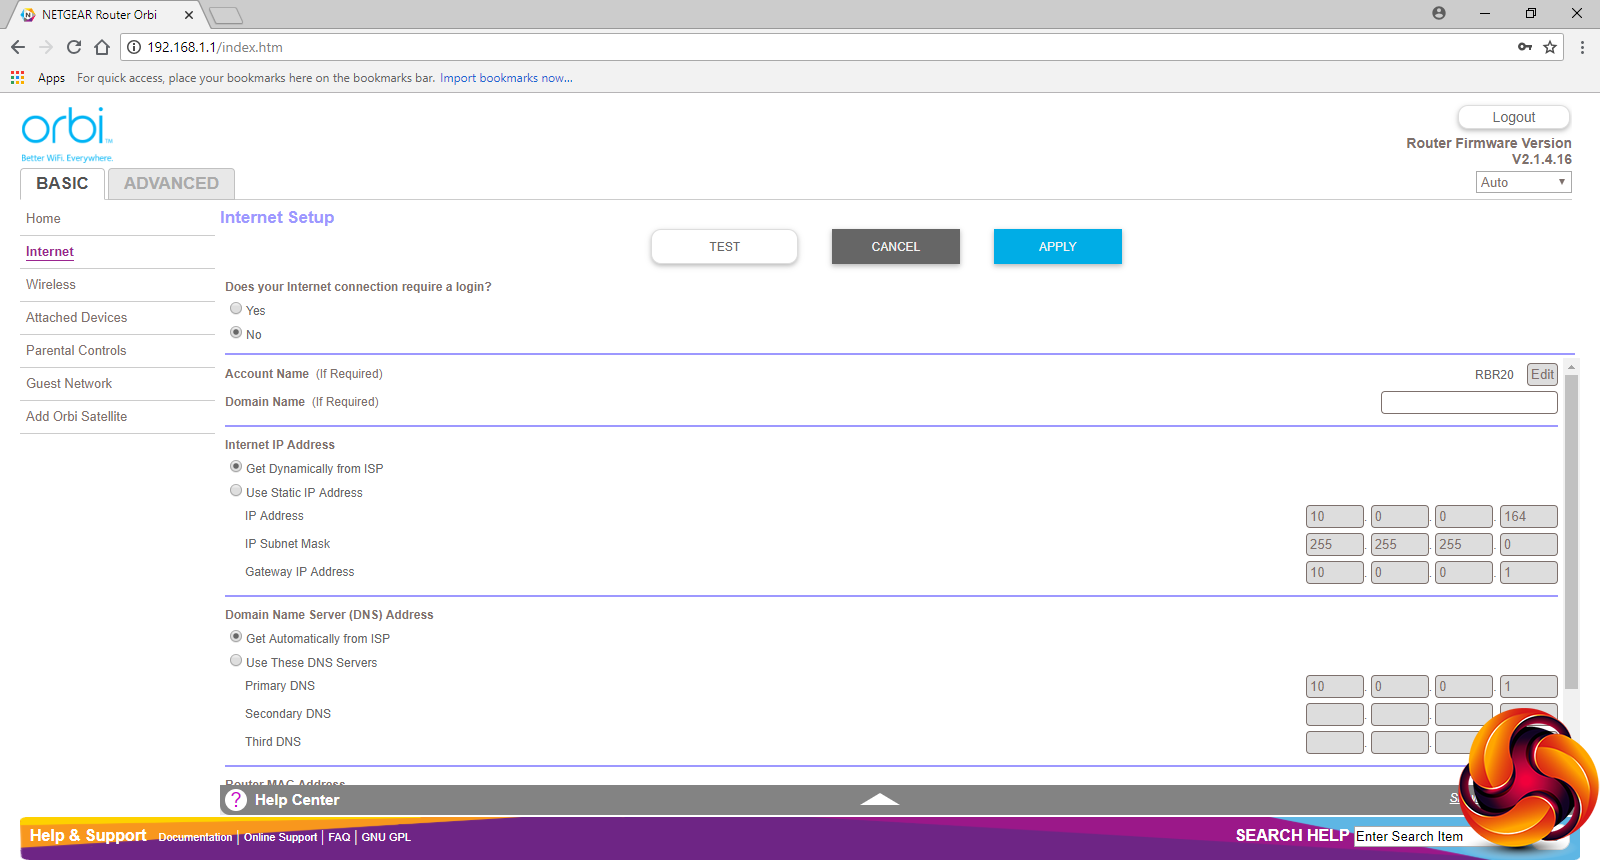Click the Chrome profile avatar icon
Image resolution: width=1600 pixels, height=860 pixels.
pos(1439,13)
